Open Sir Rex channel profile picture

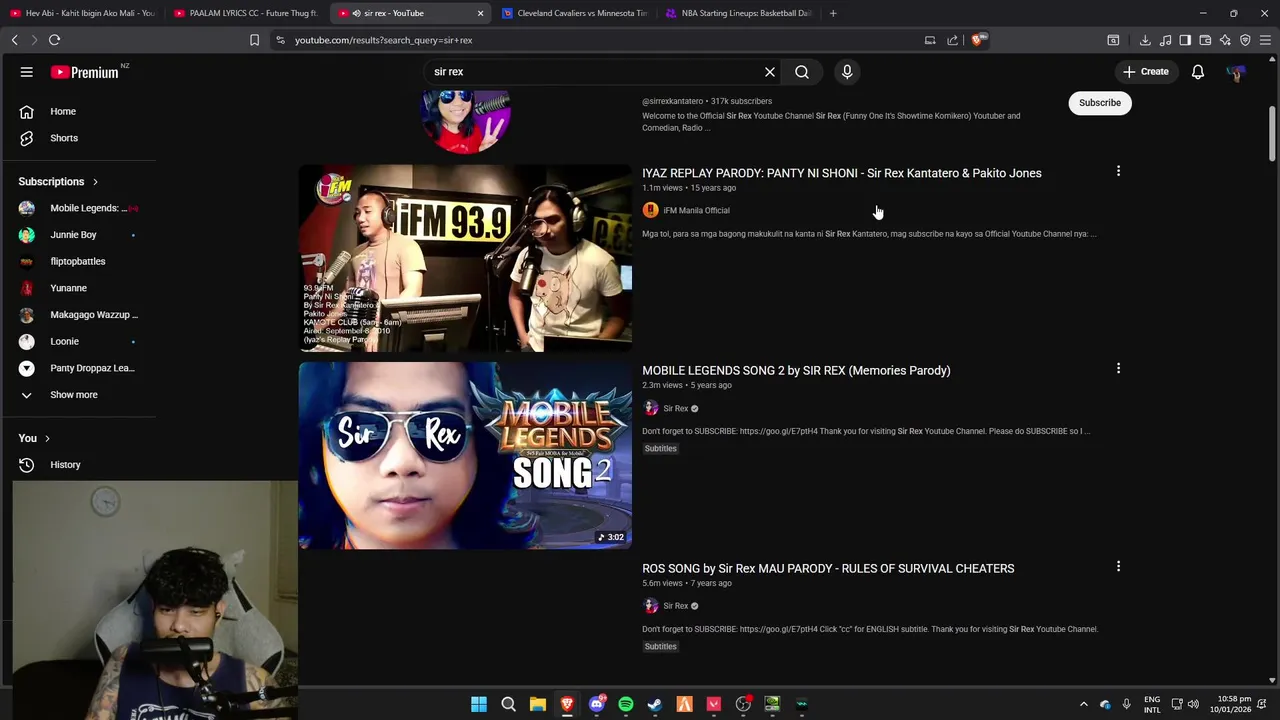pos(465,120)
